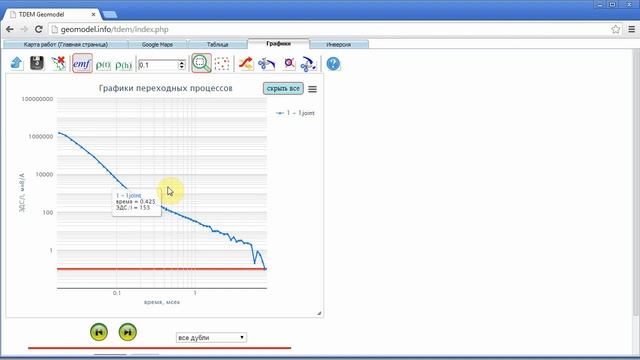Click the floppy disk save icon
640x360 pixels.
(37, 63)
